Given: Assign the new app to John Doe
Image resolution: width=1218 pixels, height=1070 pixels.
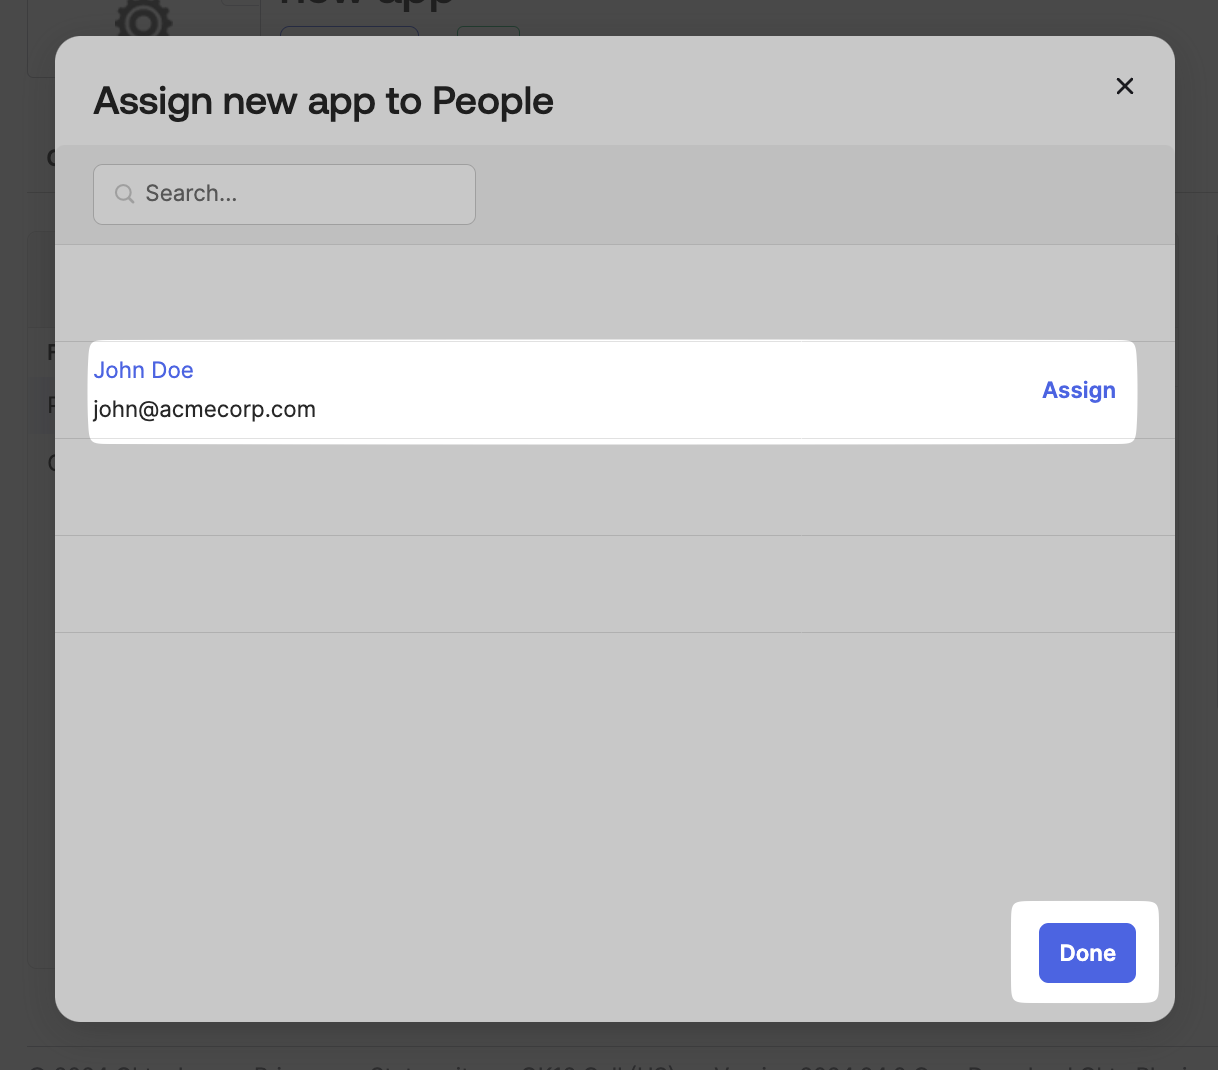Looking at the screenshot, I should pos(1078,390).
